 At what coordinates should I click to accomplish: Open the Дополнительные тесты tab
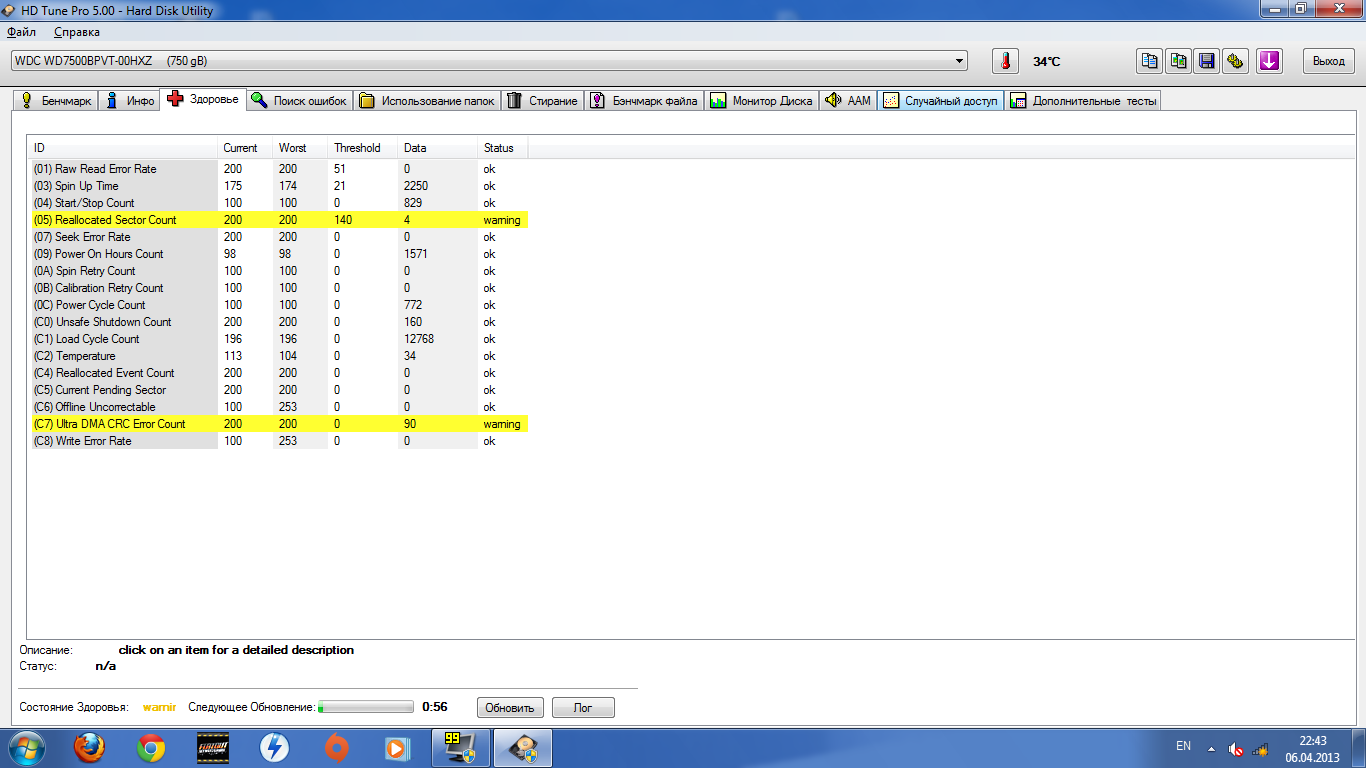(x=1083, y=101)
